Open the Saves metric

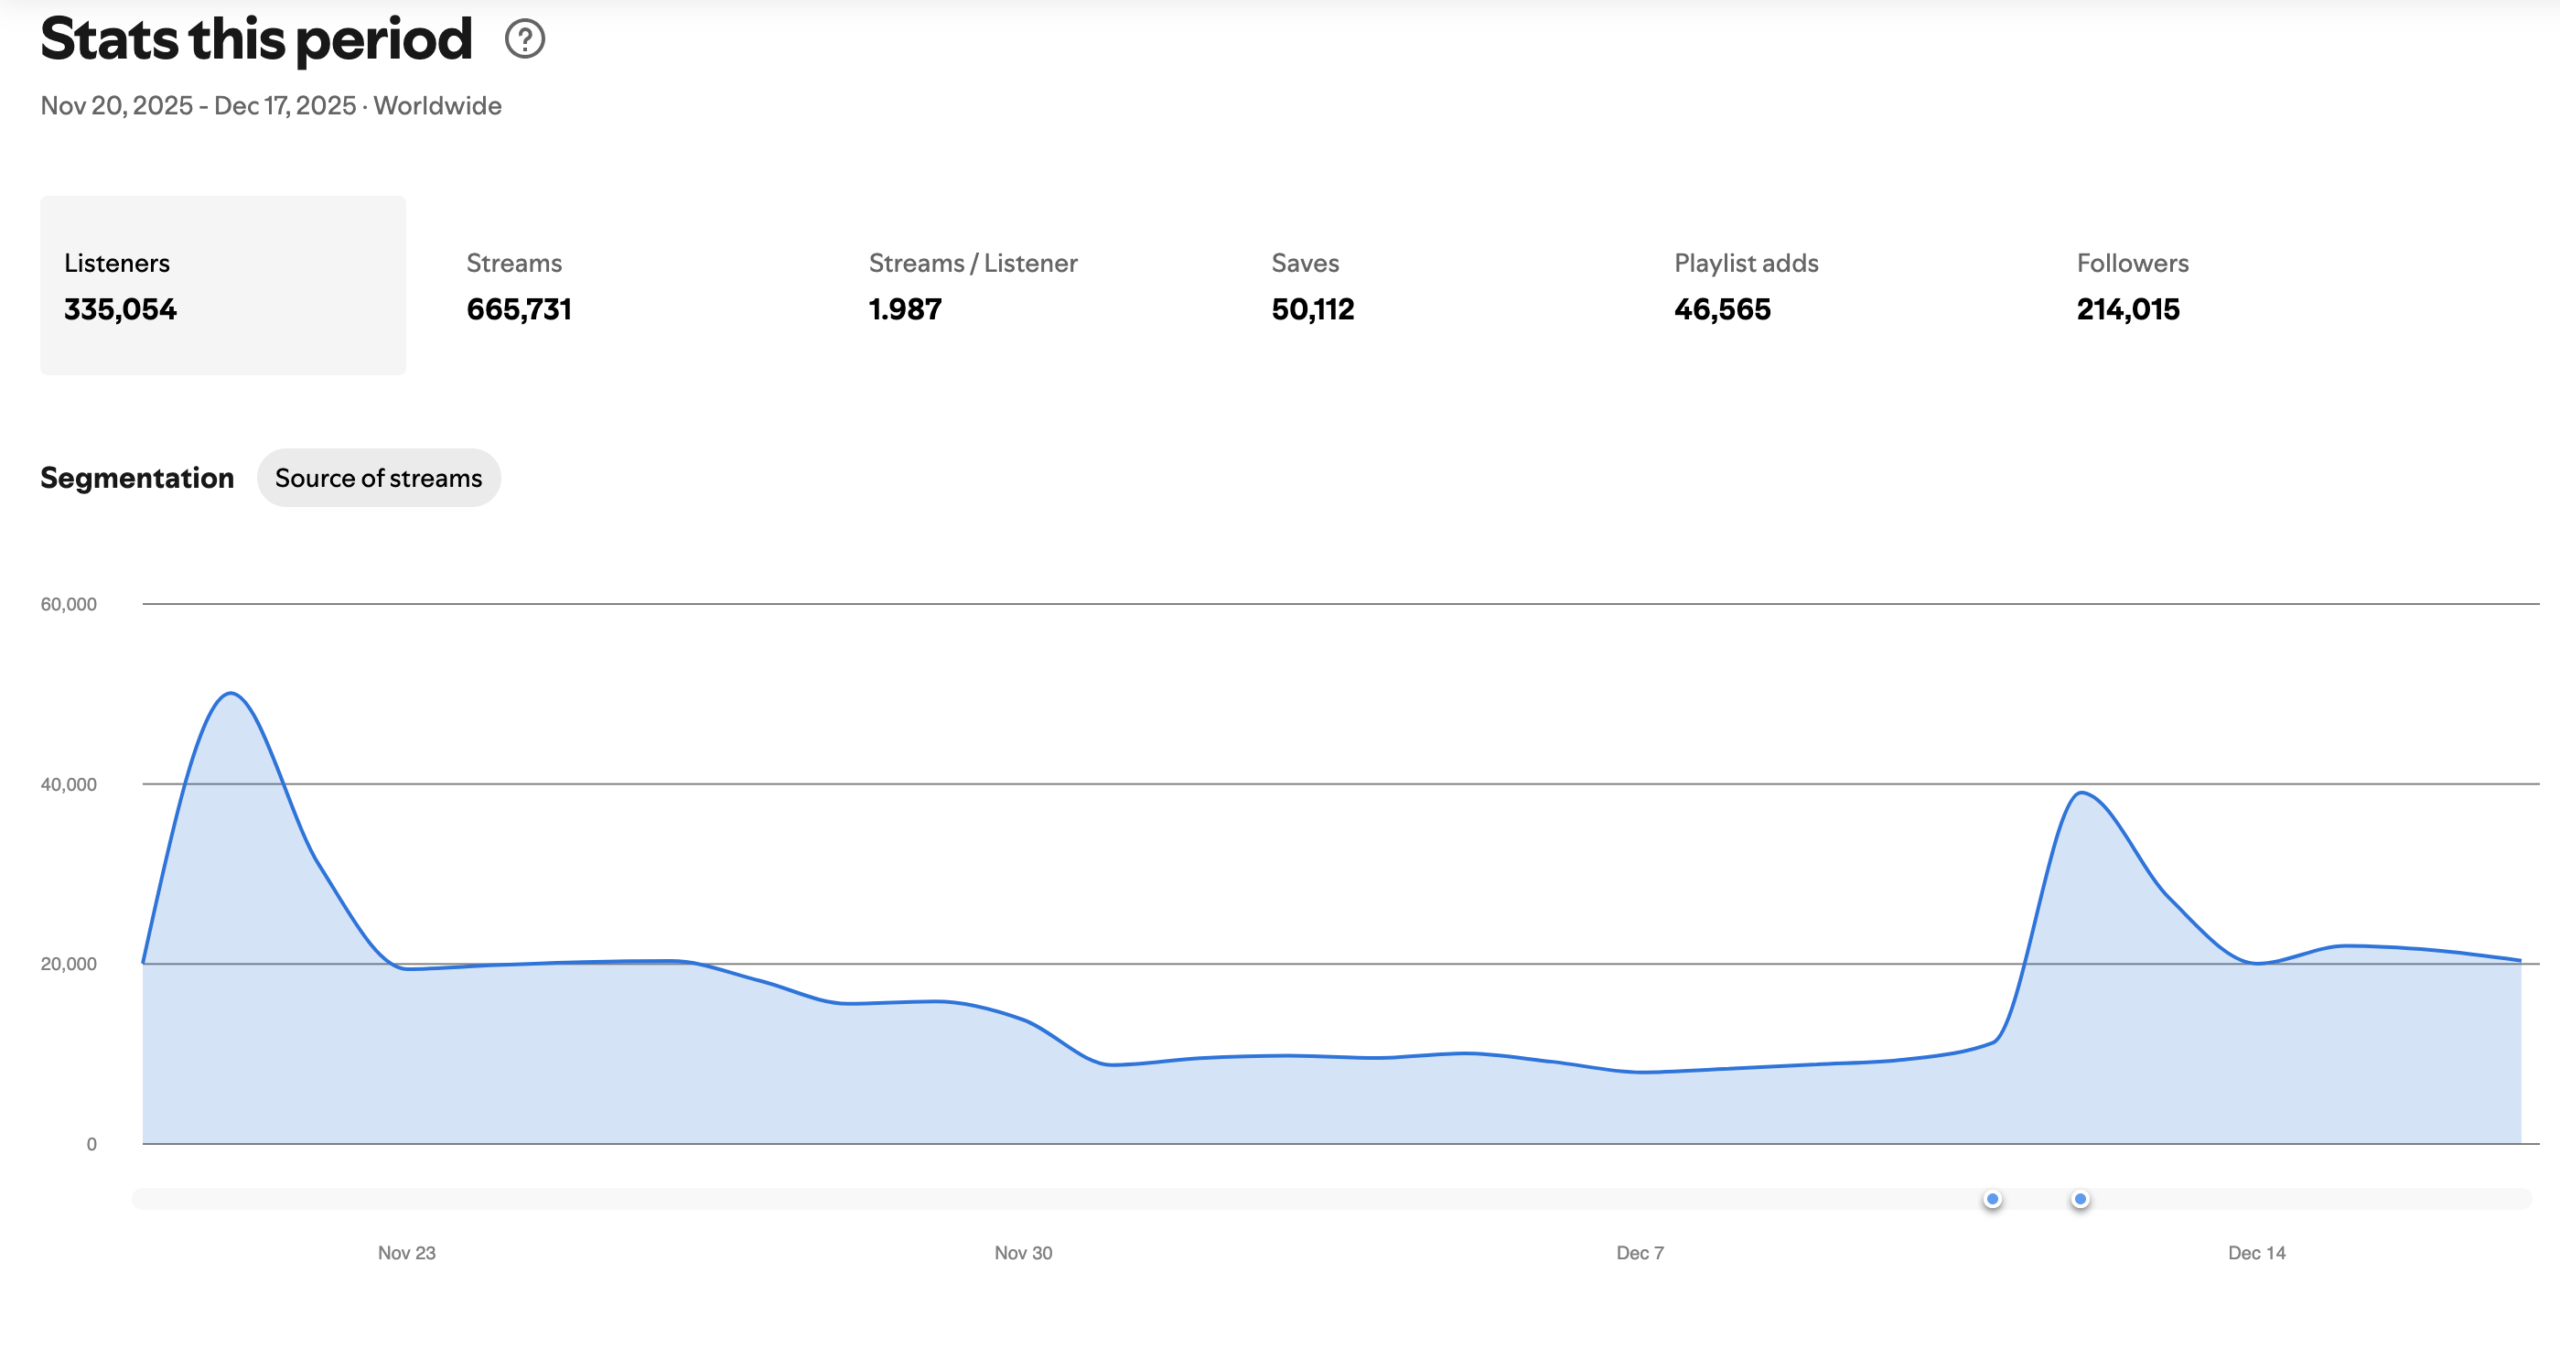(x=1312, y=285)
